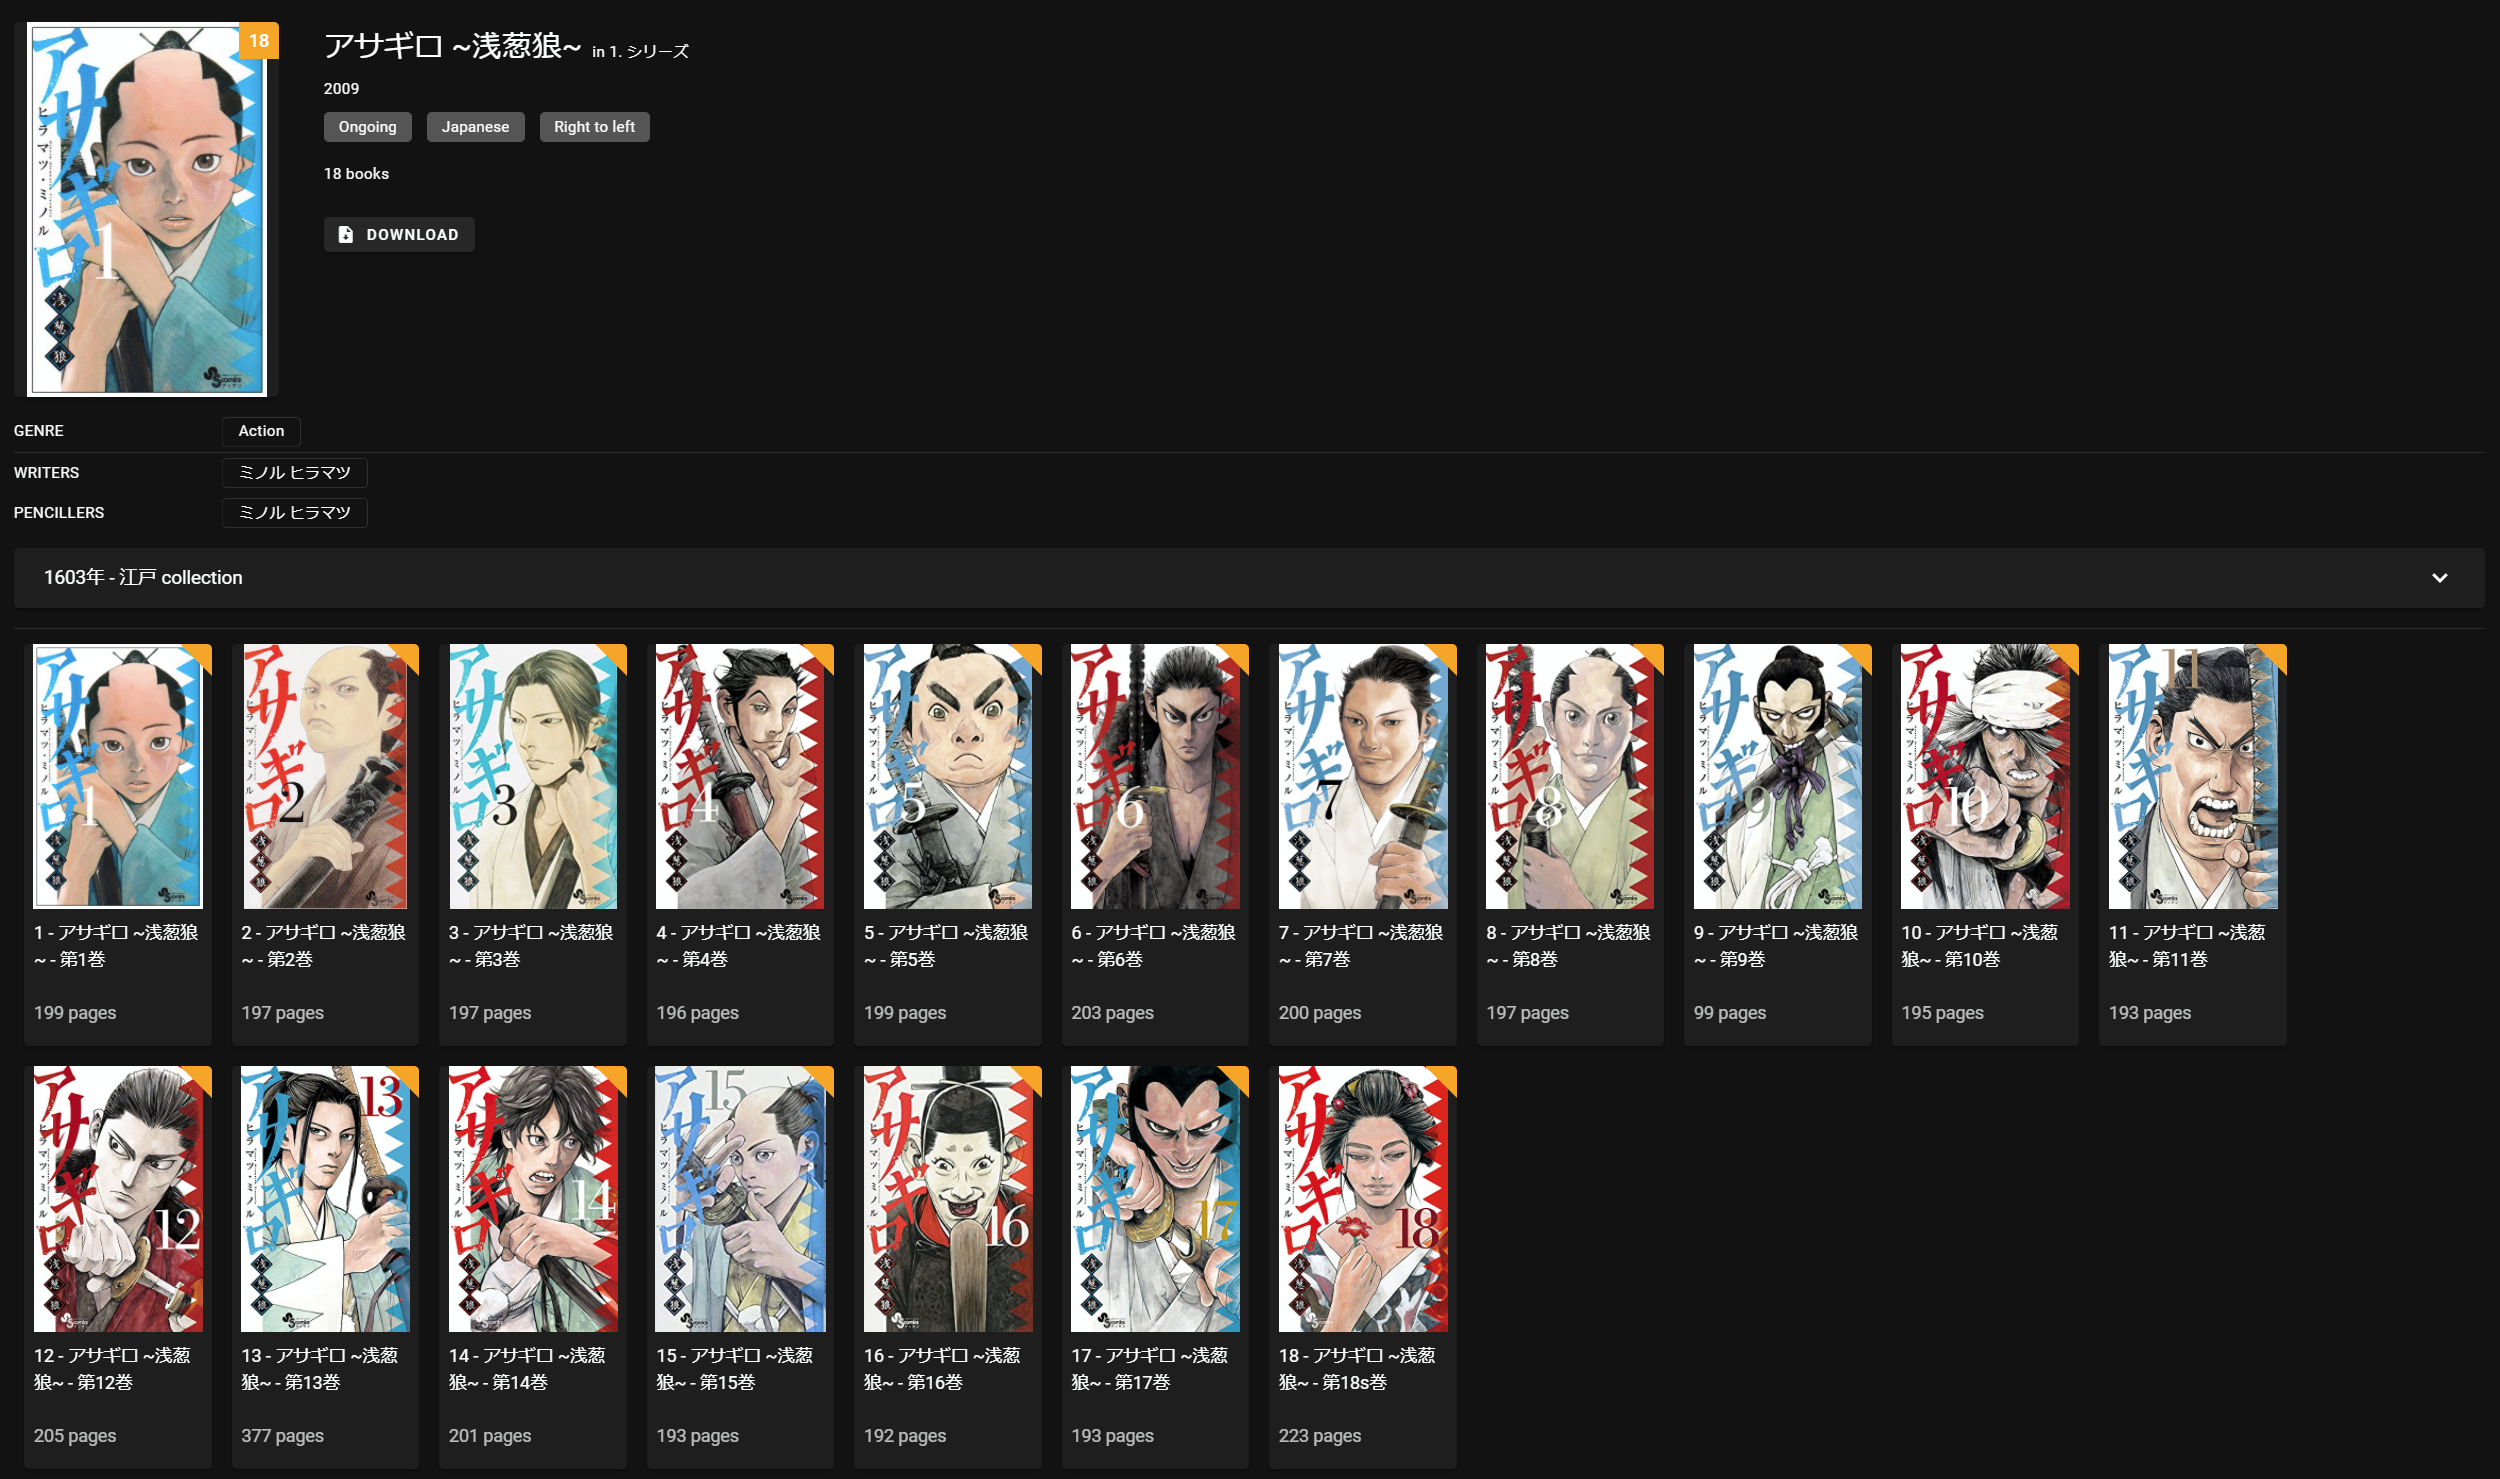Screen dimensions: 2500x1479
Task: Click the Japanese language chip
Action: click(475, 127)
